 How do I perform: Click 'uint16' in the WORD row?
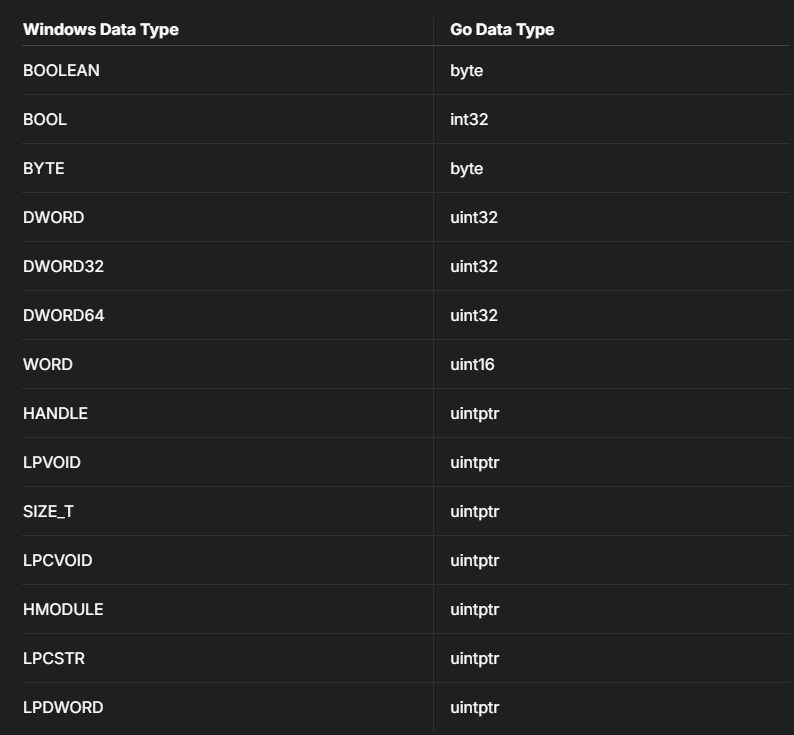[x=472, y=365]
